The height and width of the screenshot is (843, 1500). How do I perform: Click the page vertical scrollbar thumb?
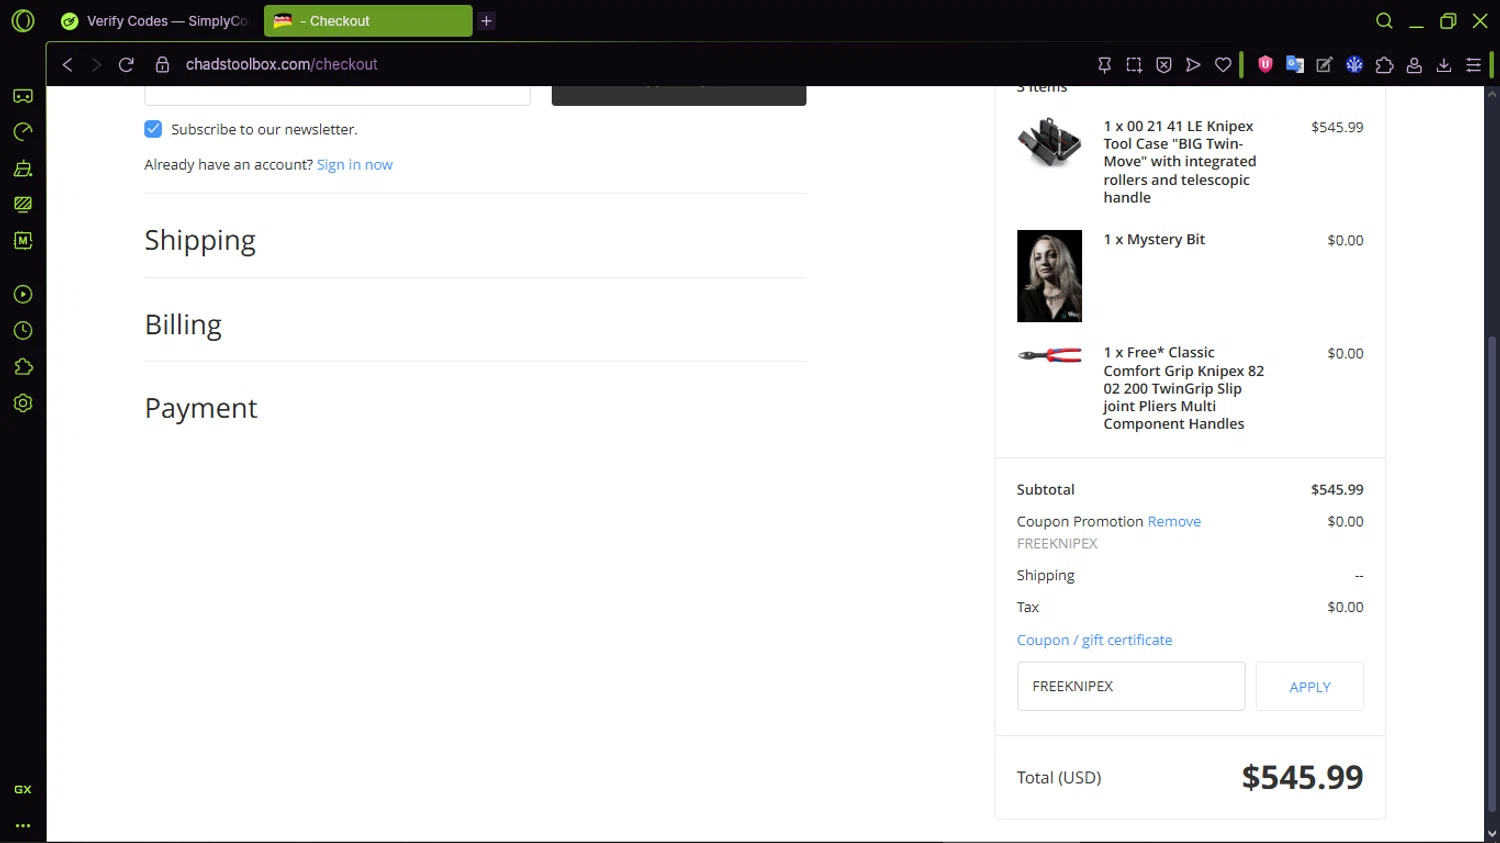(x=1492, y=574)
